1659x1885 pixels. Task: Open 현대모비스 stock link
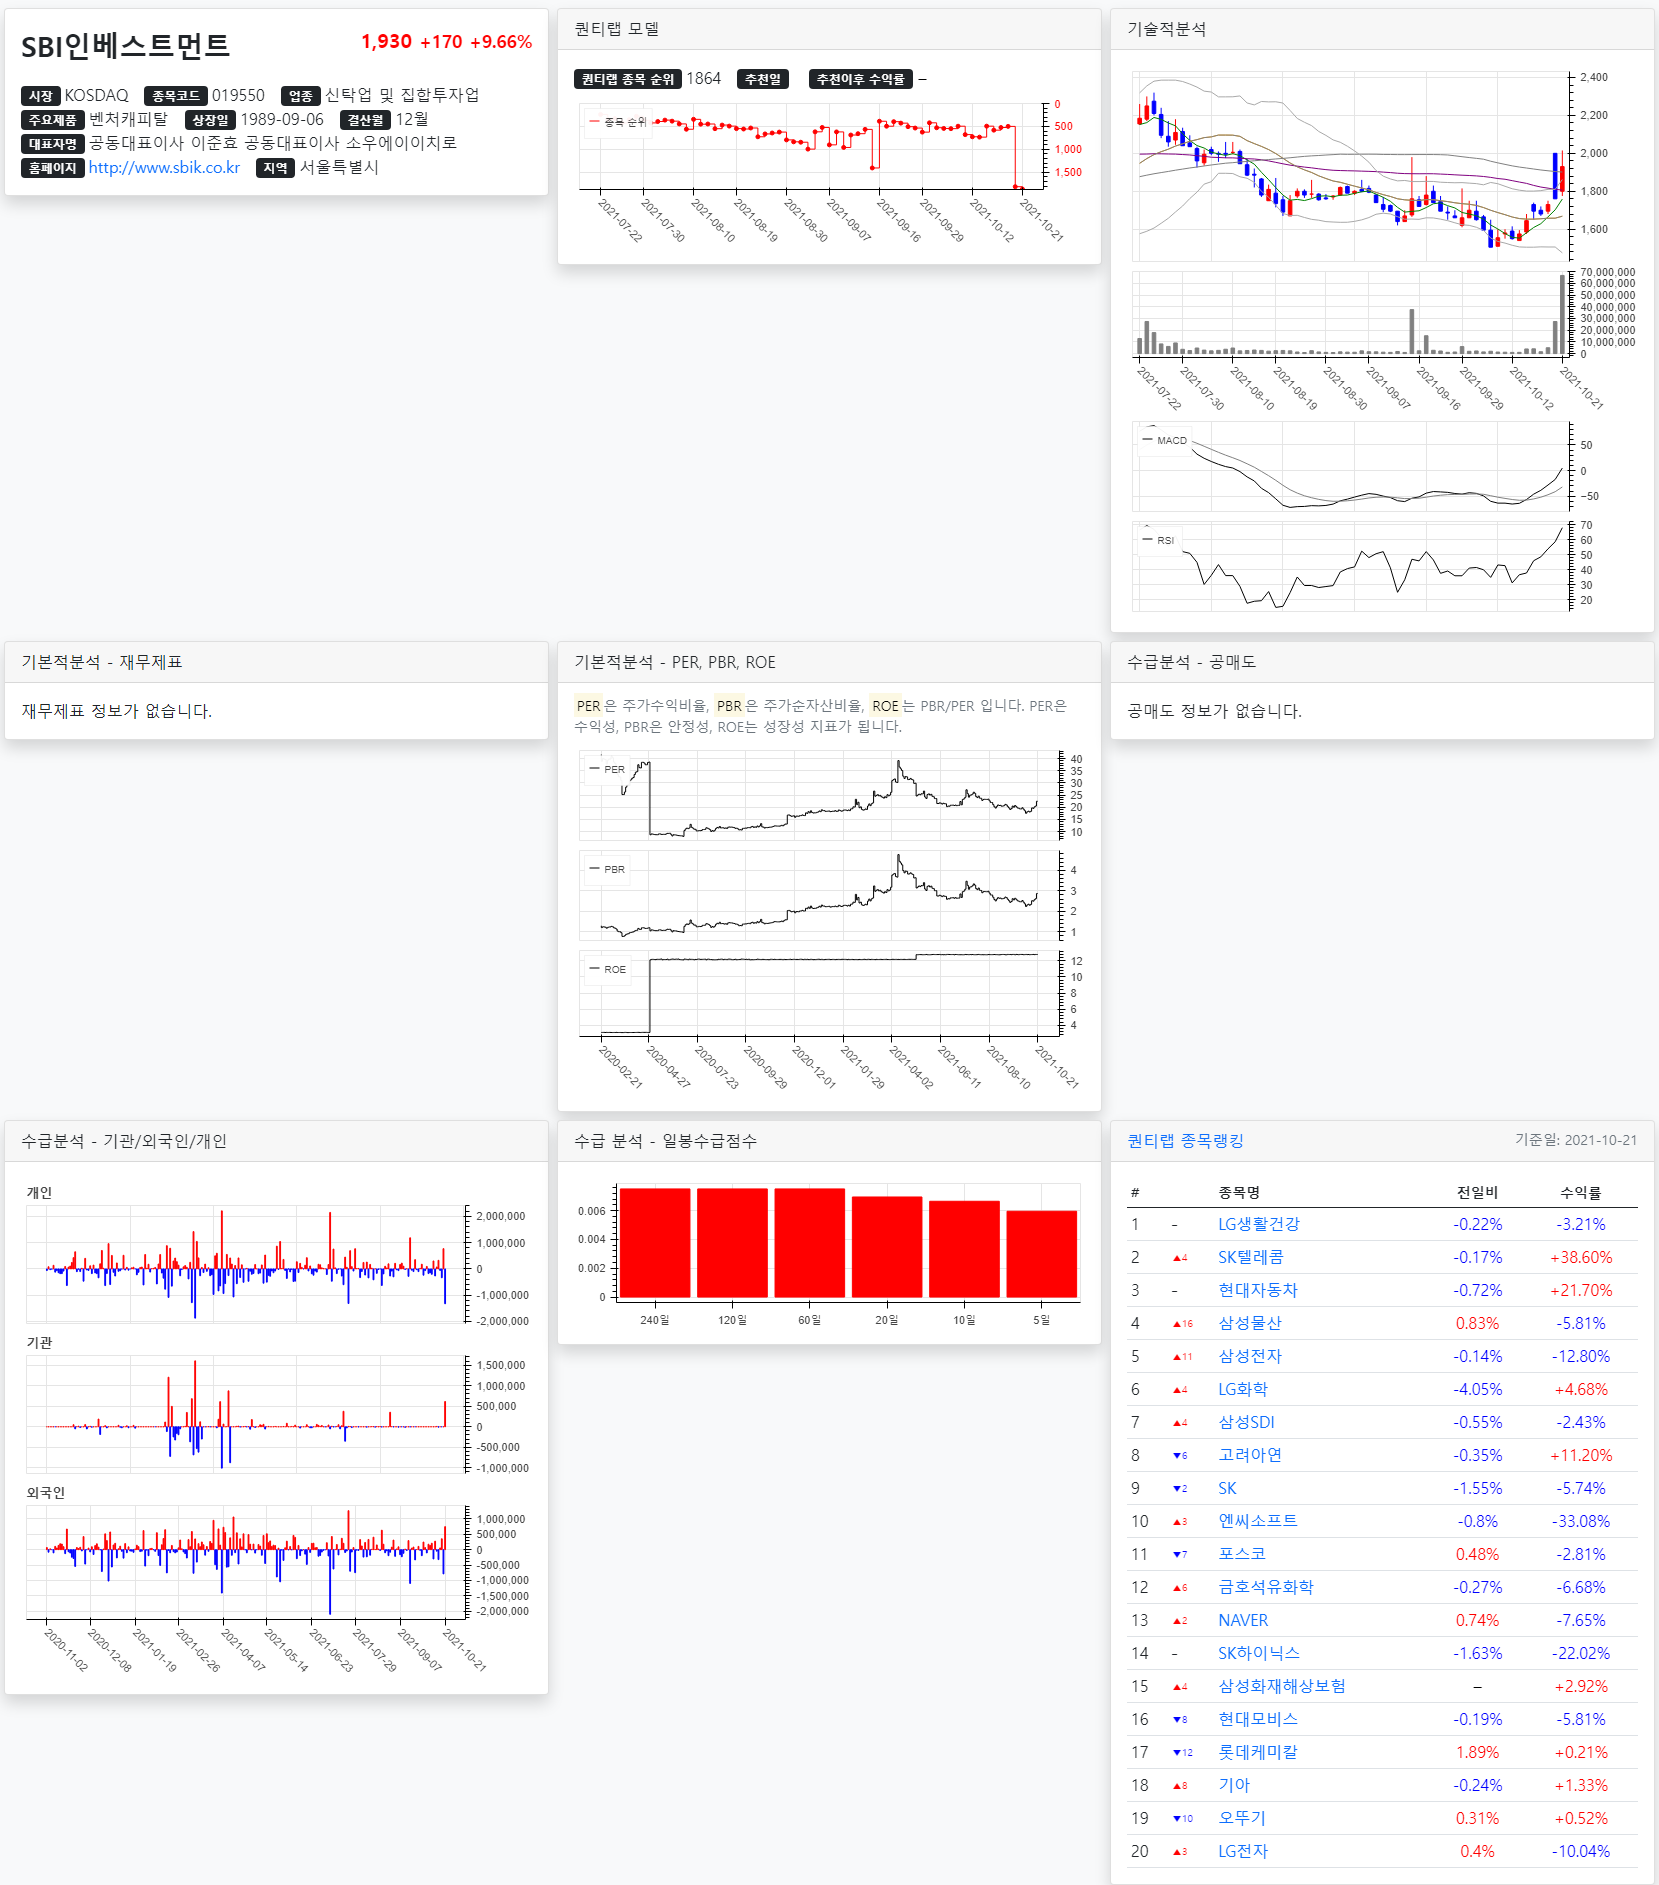click(1257, 1719)
